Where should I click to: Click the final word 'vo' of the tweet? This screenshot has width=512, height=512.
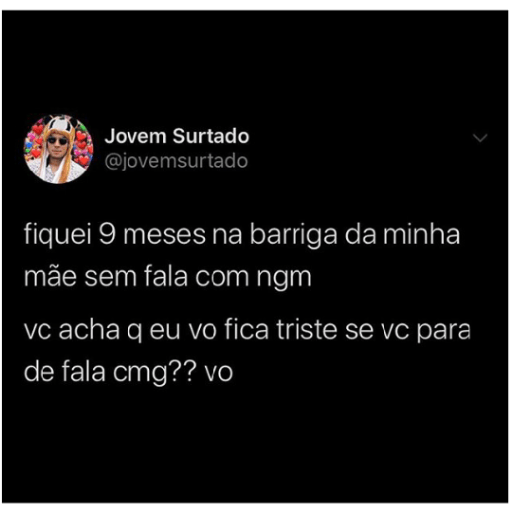tap(219, 373)
